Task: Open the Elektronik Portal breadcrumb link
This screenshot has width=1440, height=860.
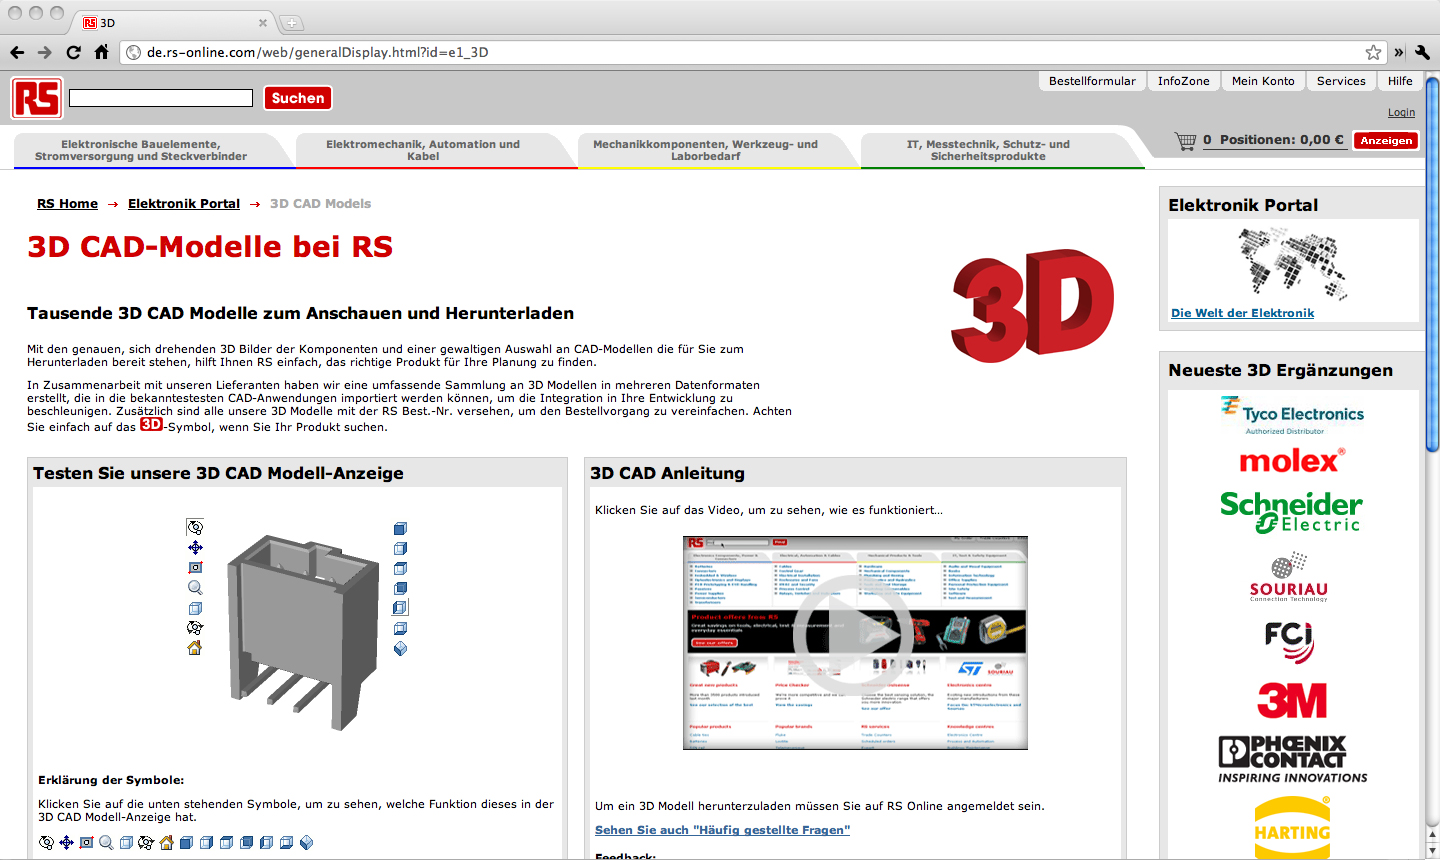Action: point(184,204)
